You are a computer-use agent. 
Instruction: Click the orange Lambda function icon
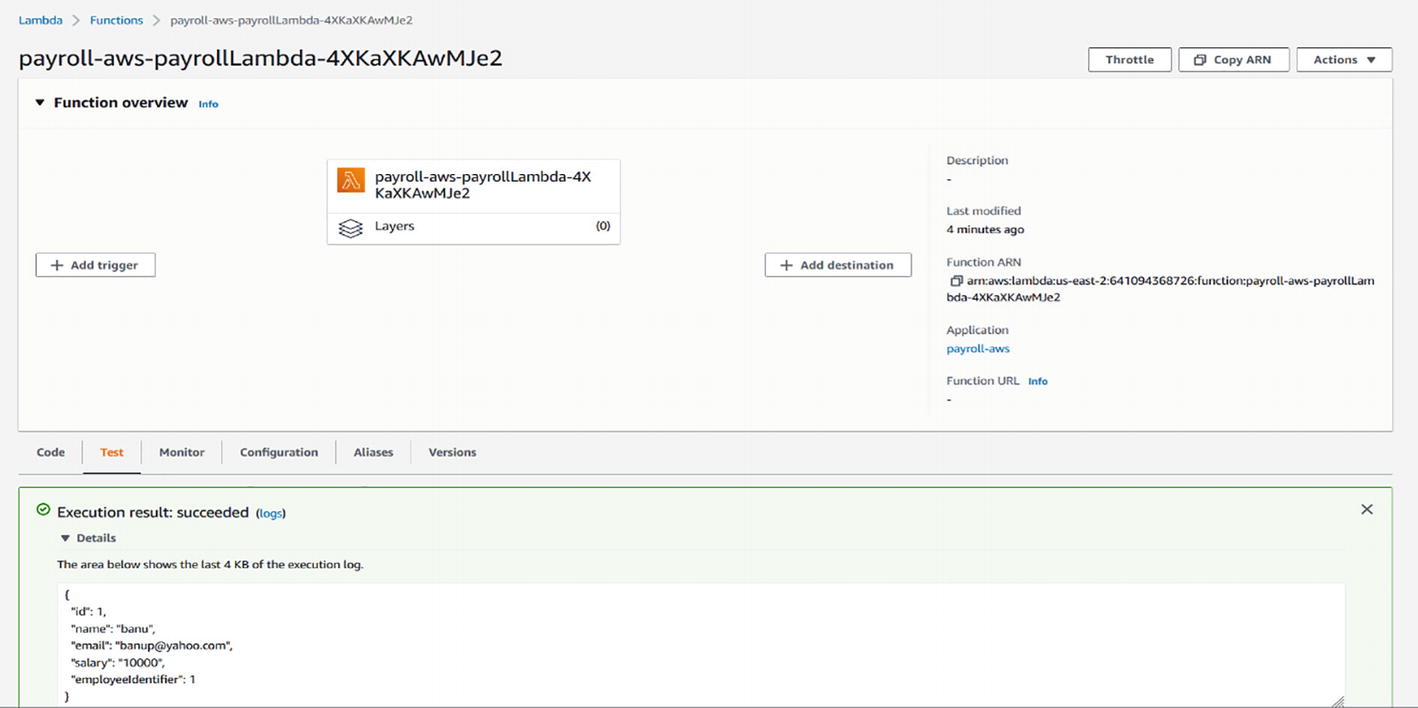pos(351,180)
